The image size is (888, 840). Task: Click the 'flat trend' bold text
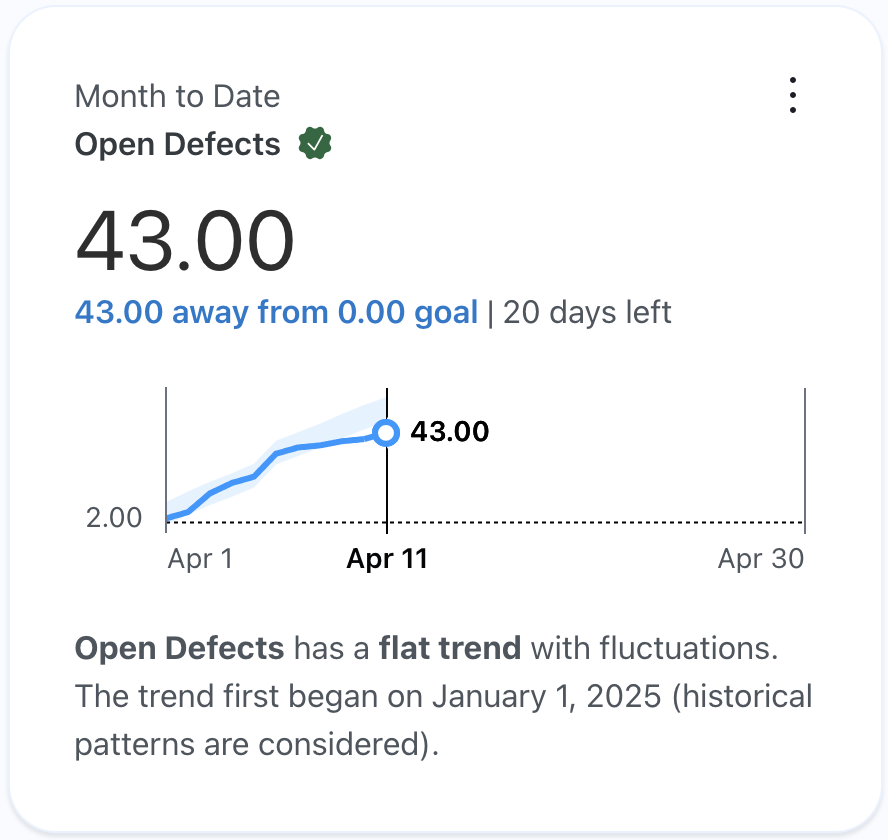450,648
